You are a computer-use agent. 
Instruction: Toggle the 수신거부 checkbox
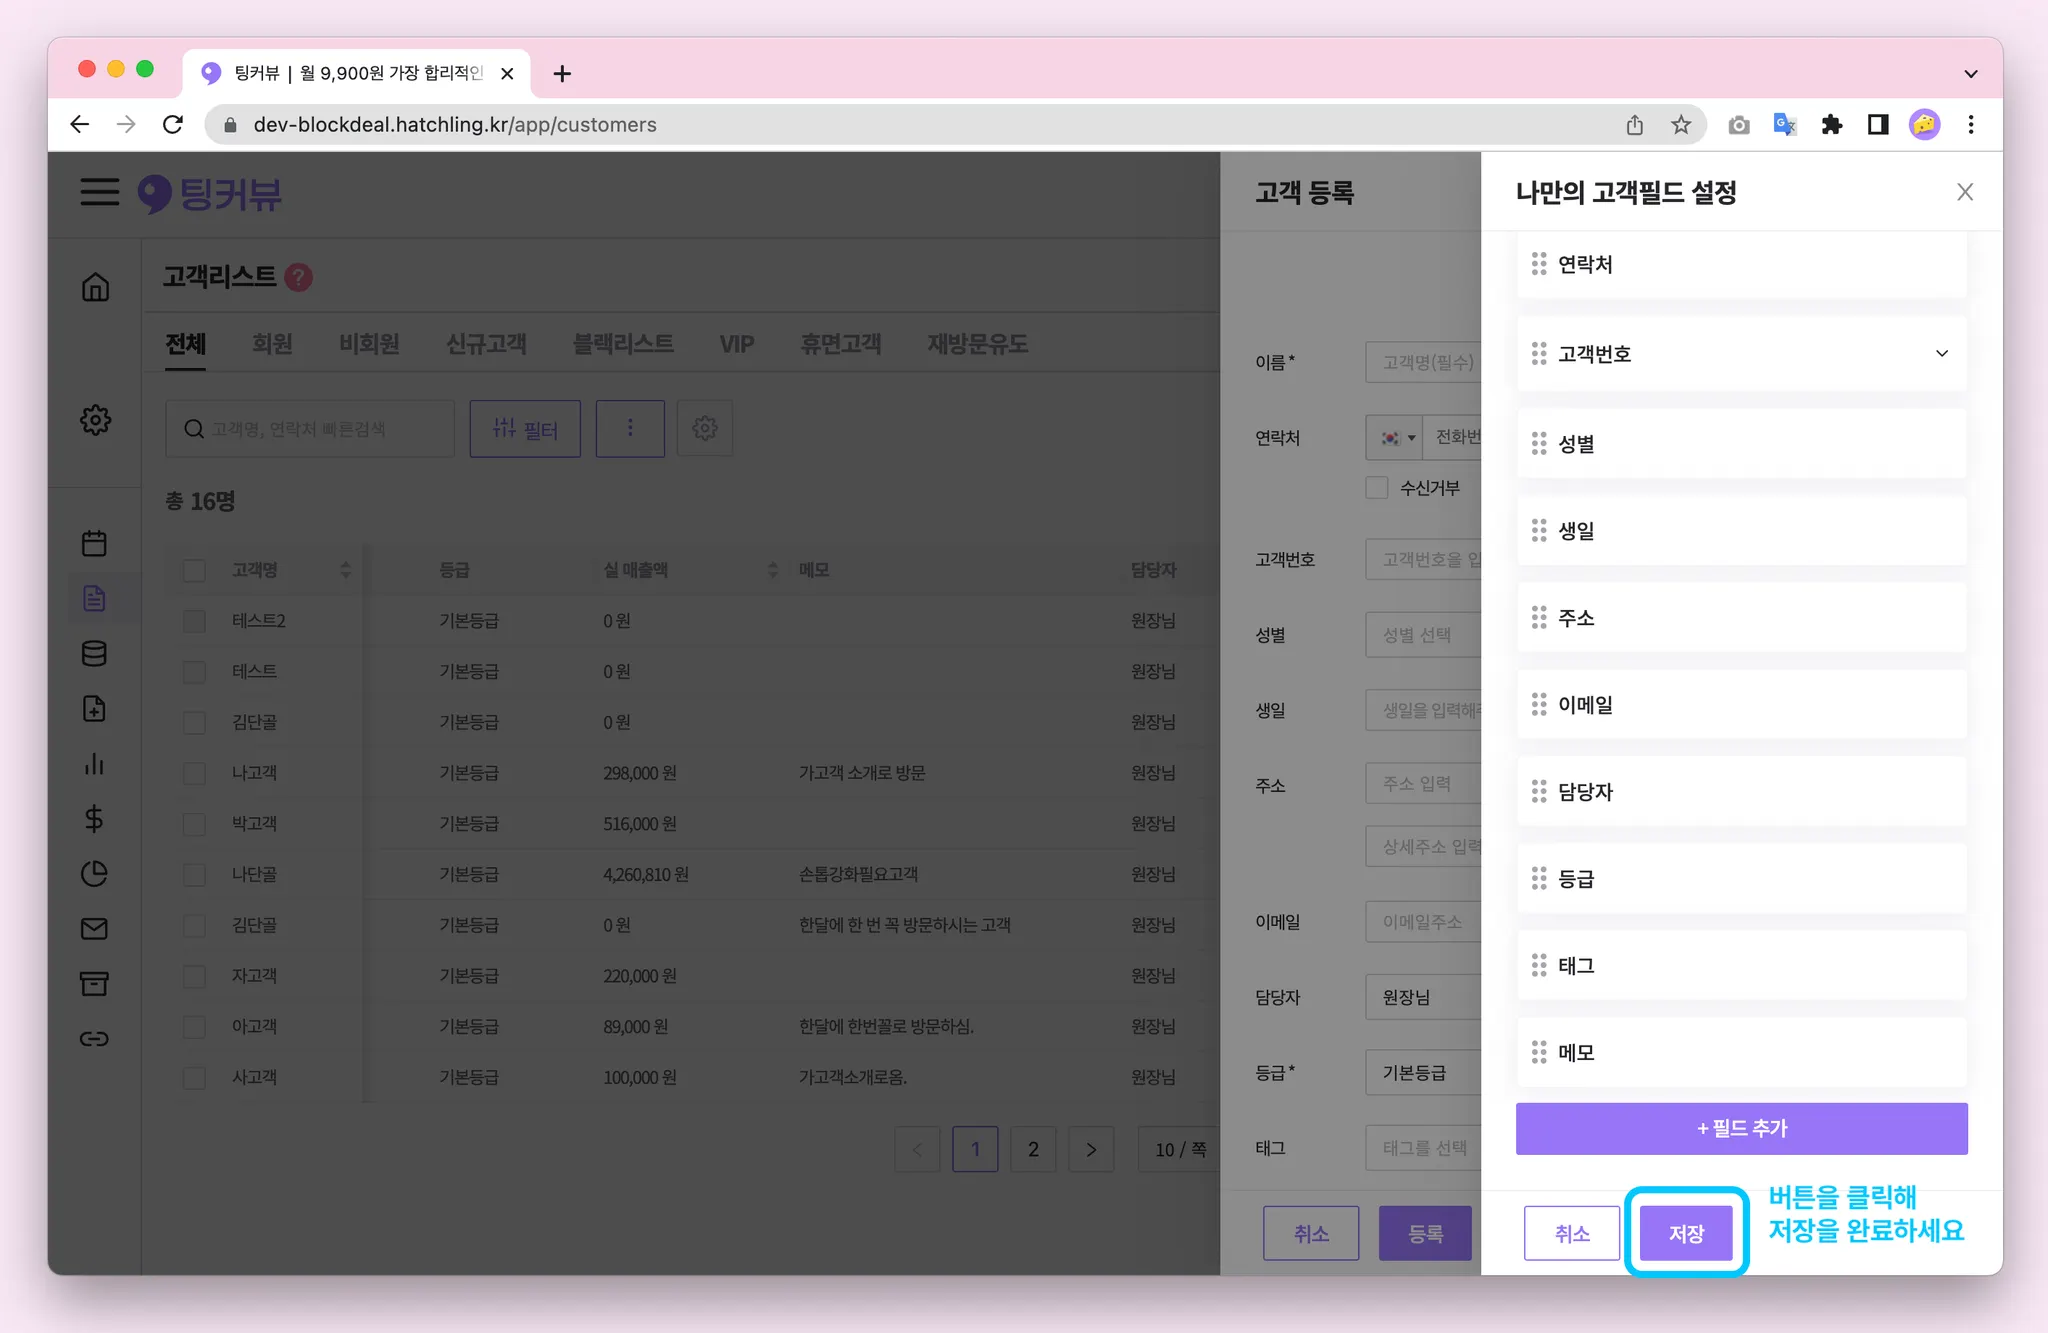click(x=1377, y=488)
